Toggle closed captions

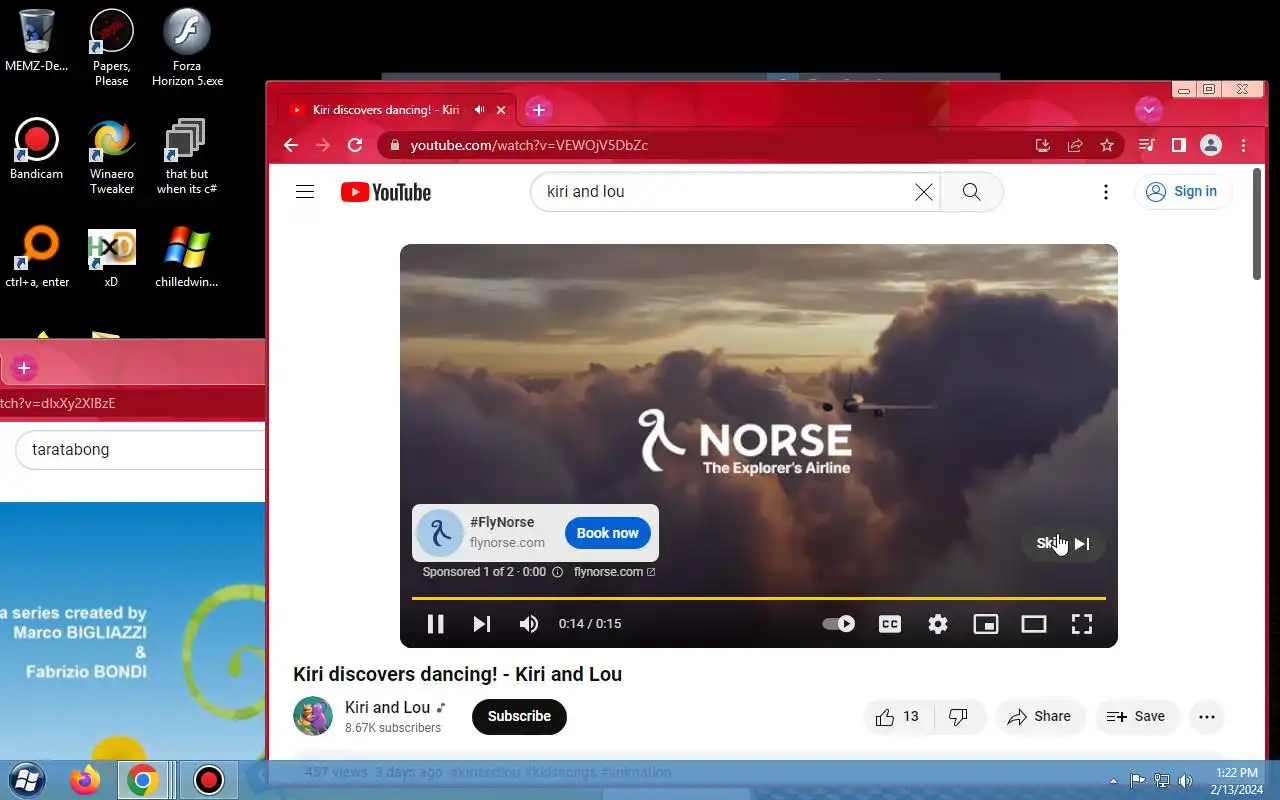coord(890,624)
